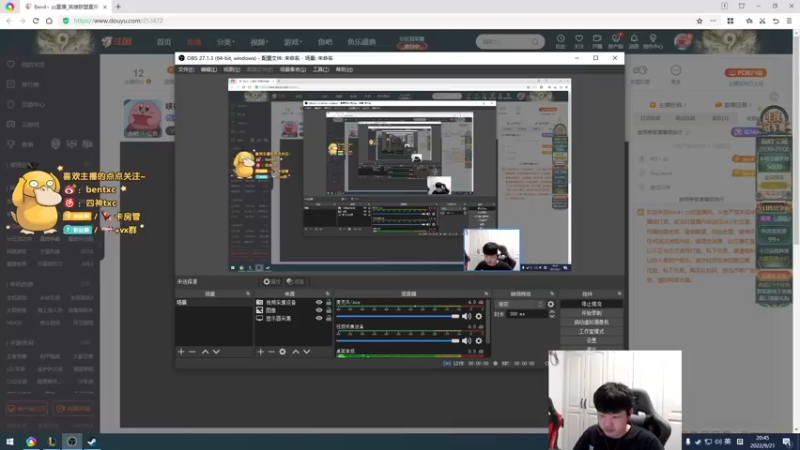Pop out the OBS Audio Mixer dock using its header icon
This screenshot has height=450, width=800.
486,294
